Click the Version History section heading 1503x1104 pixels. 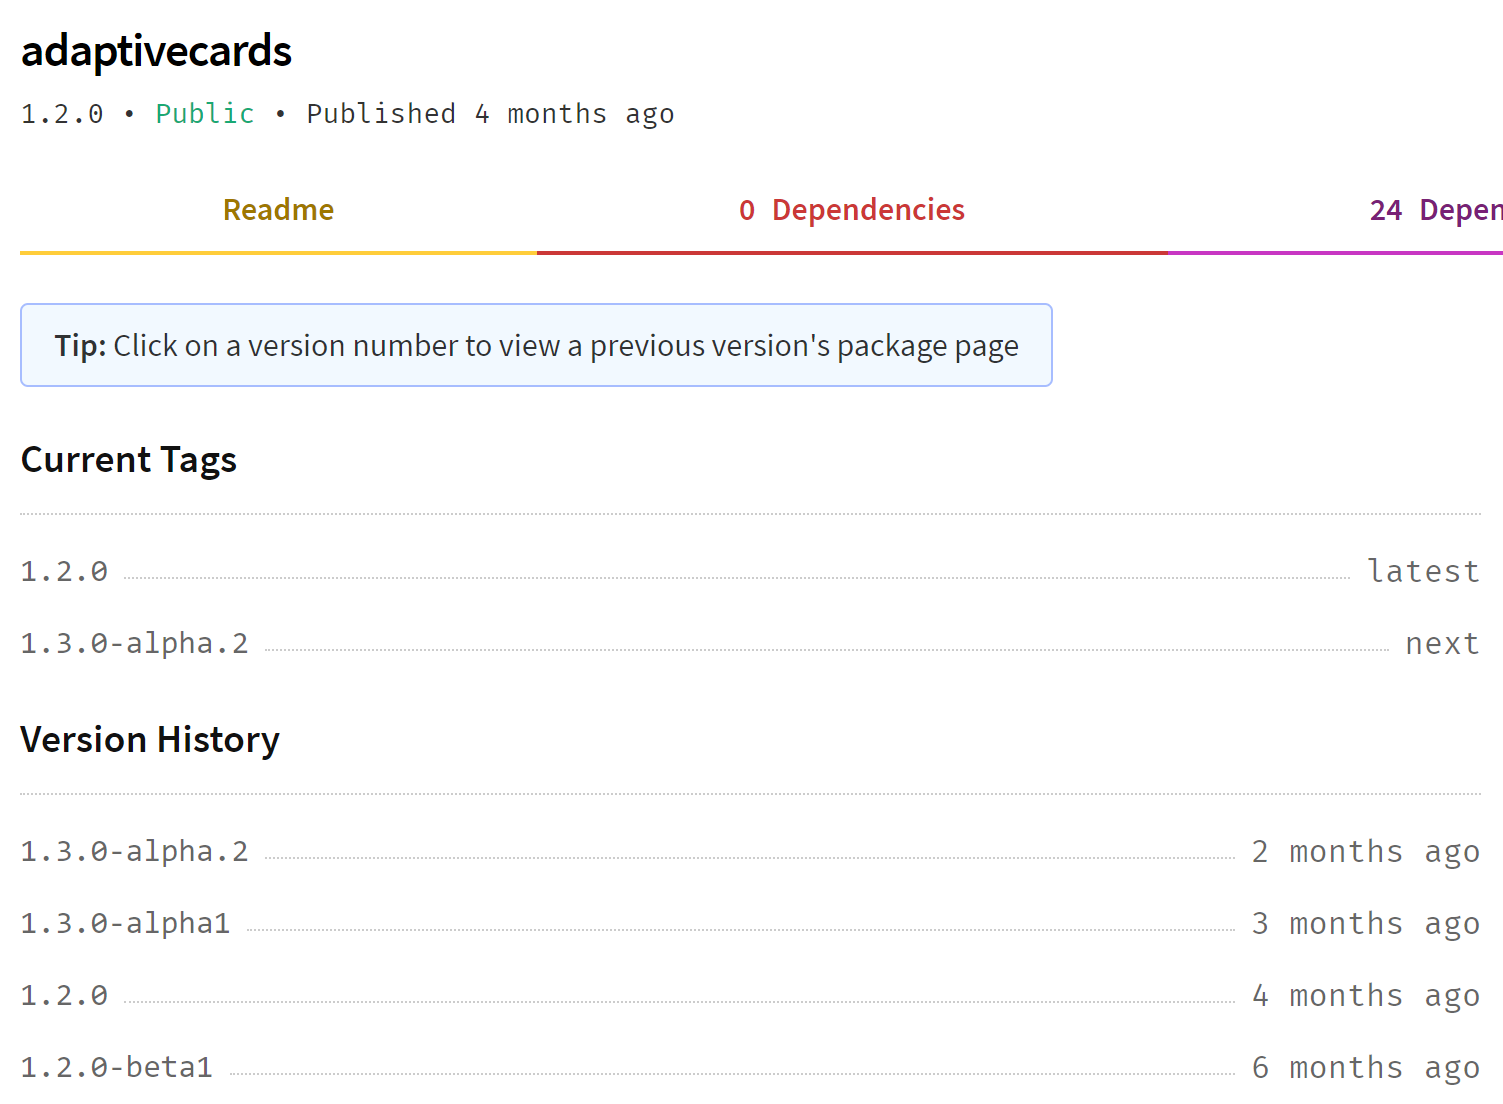[150, 740]
